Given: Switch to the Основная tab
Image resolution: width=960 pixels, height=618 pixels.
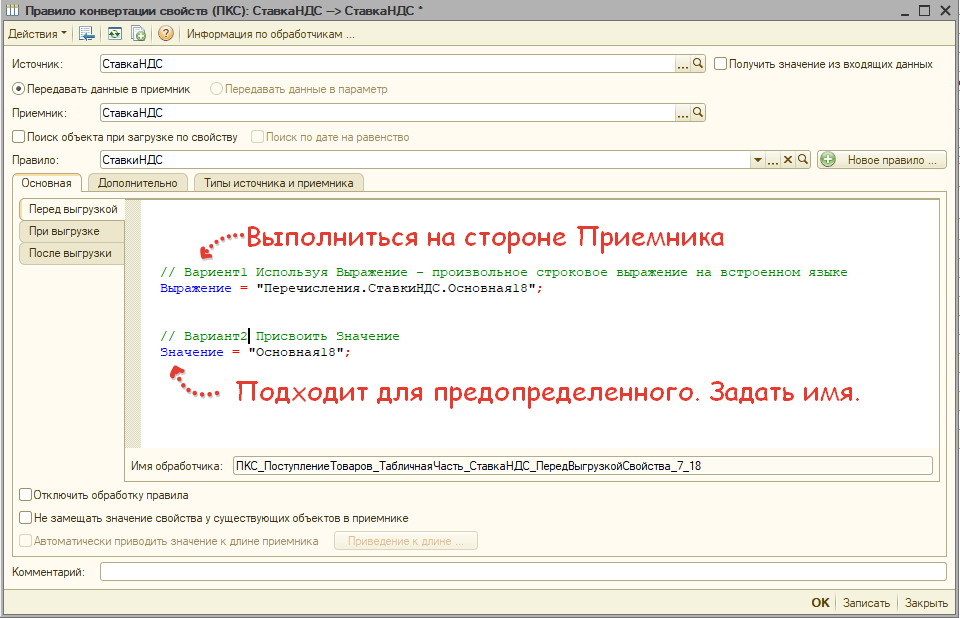Looking at the screenshot, I should 47,183.
